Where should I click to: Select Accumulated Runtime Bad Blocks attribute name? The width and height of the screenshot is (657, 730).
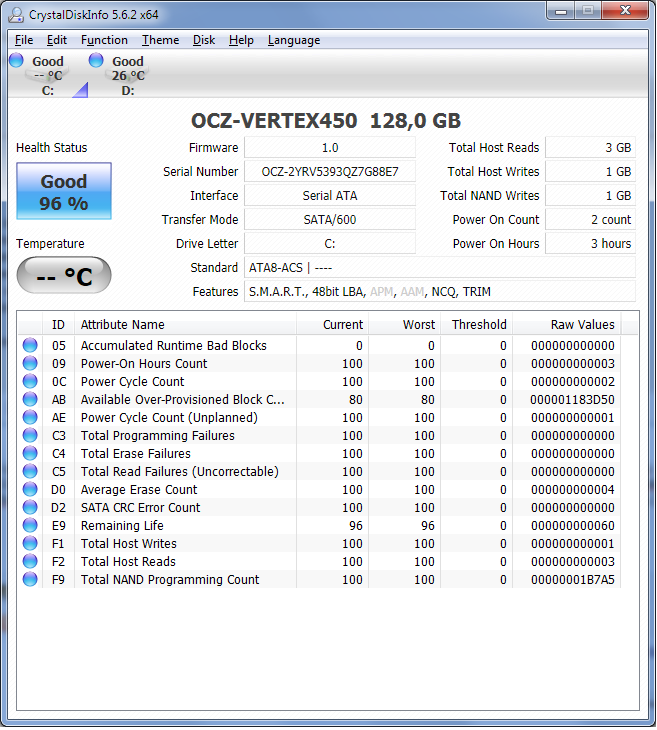tap(174, 345)
